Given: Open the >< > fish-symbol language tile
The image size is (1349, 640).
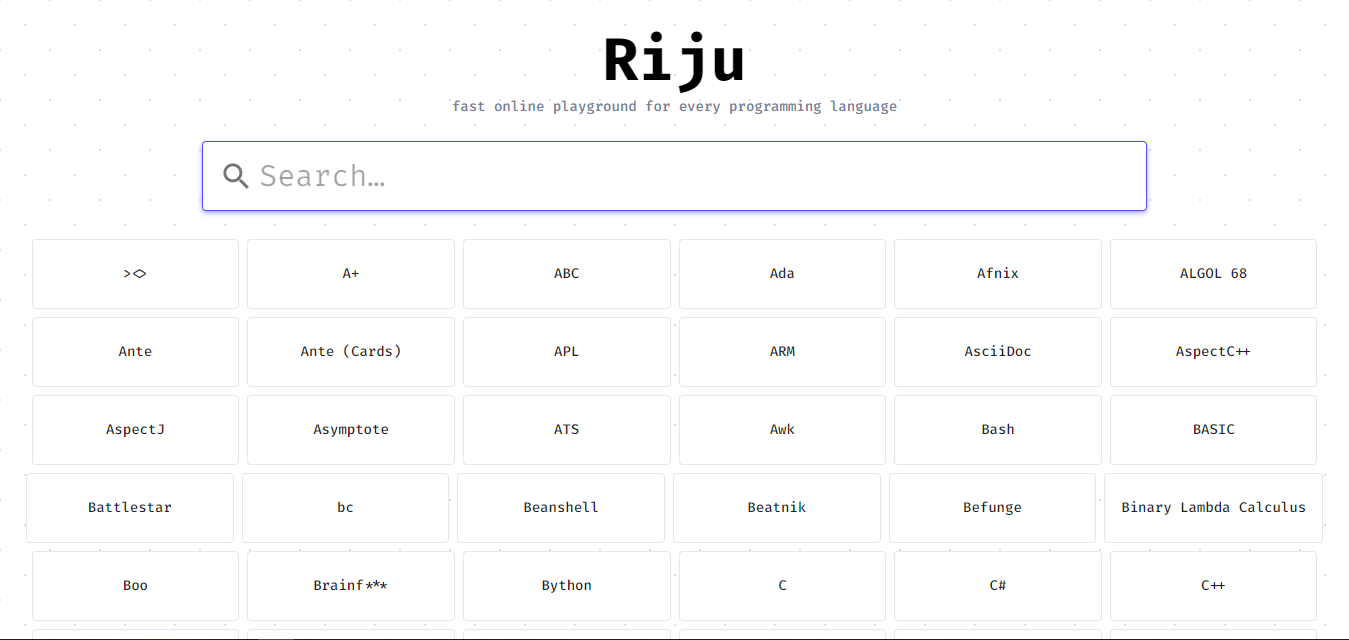Looking at the screenshot, I should [x=135, y=273].
